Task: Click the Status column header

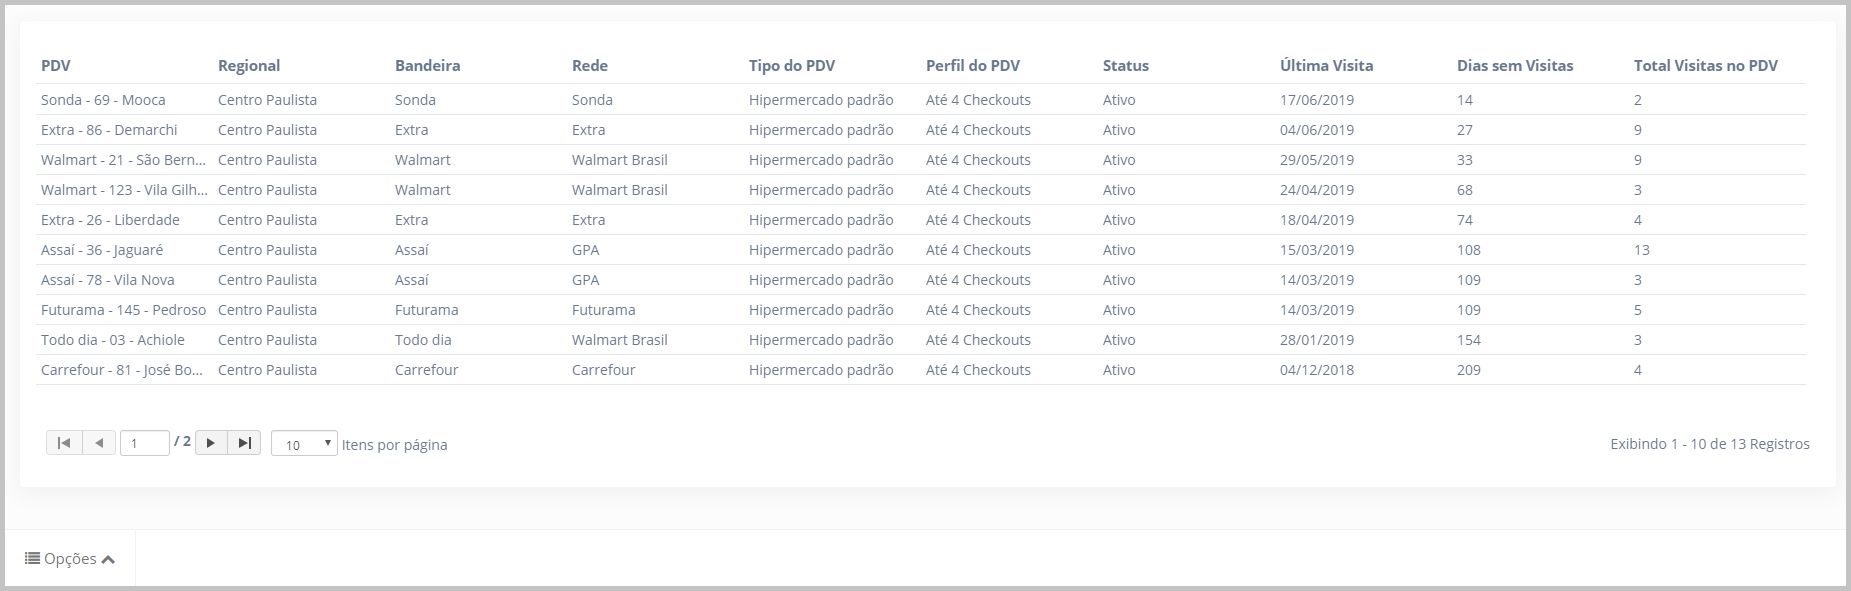Action: 1126,66
